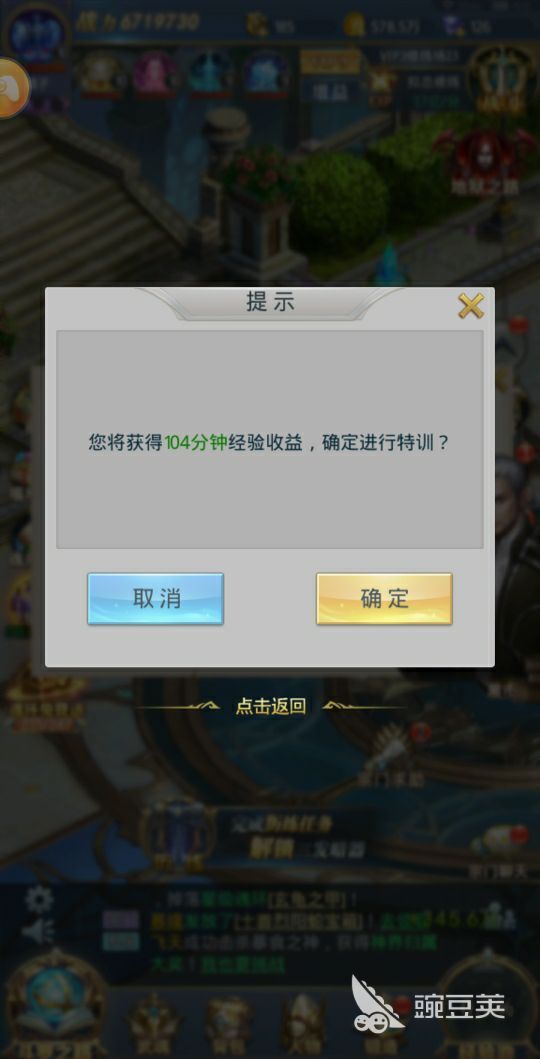Close the 提示 dialog with the X
This screenshot has width=540, height=1059.
(470, 306)
